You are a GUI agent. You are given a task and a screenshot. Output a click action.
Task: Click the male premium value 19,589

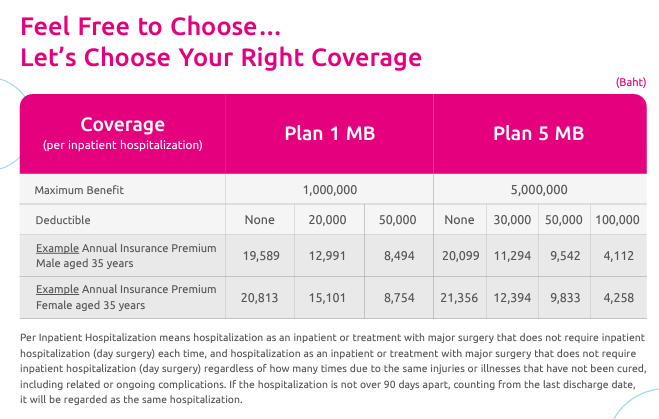click(260, 255)
